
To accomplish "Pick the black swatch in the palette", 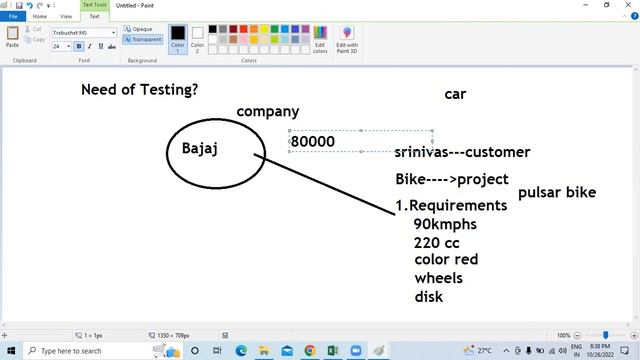I will 213,29.
